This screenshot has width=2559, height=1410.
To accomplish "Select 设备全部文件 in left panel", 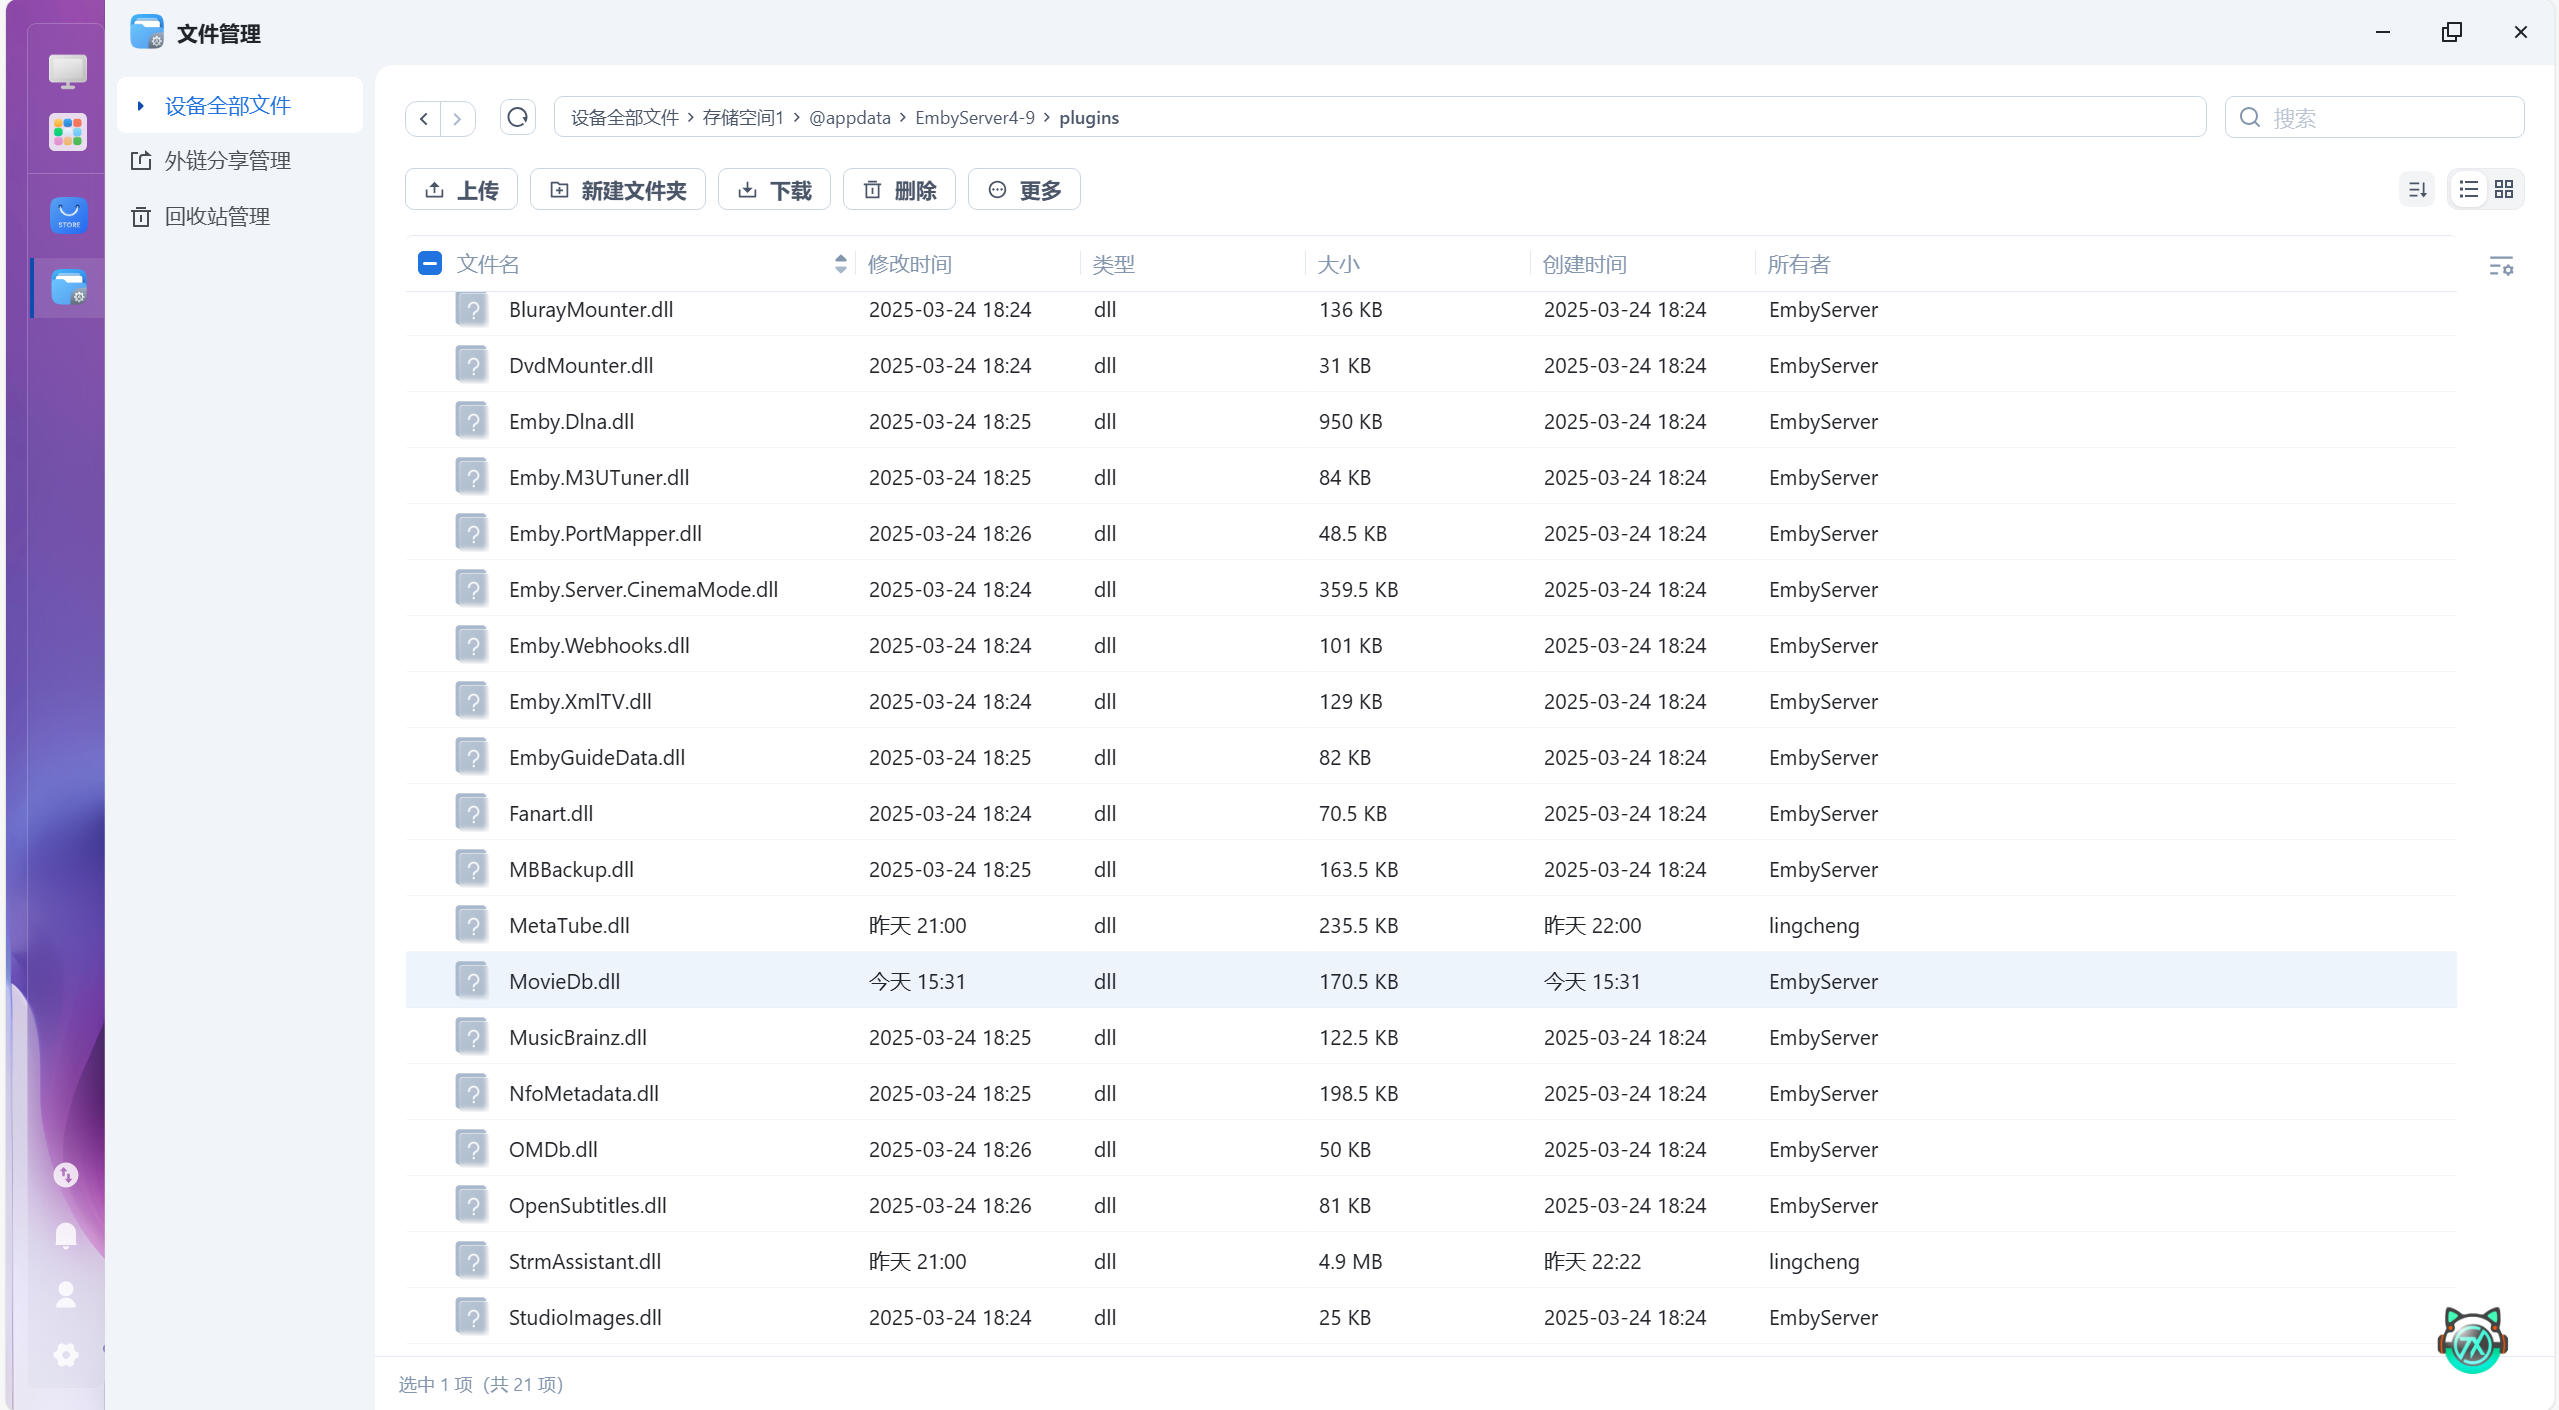I will [x=240, y=105].
